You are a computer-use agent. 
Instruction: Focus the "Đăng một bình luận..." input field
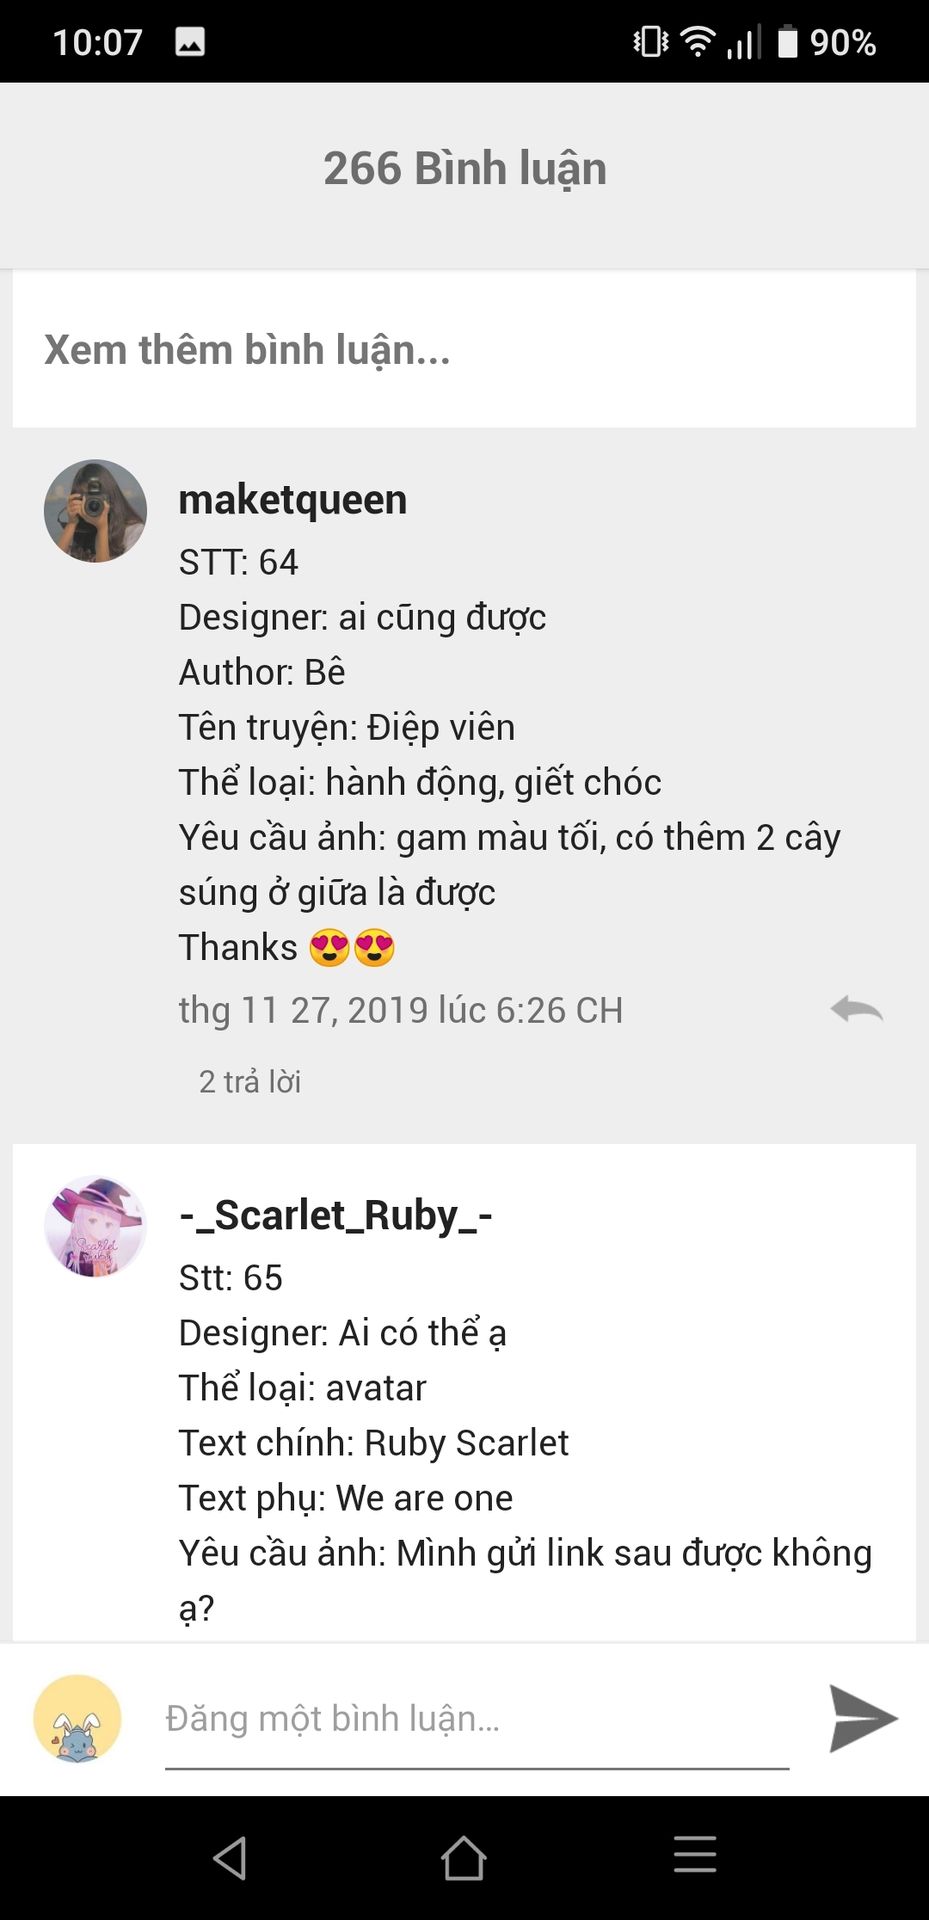pos(477,1720)
